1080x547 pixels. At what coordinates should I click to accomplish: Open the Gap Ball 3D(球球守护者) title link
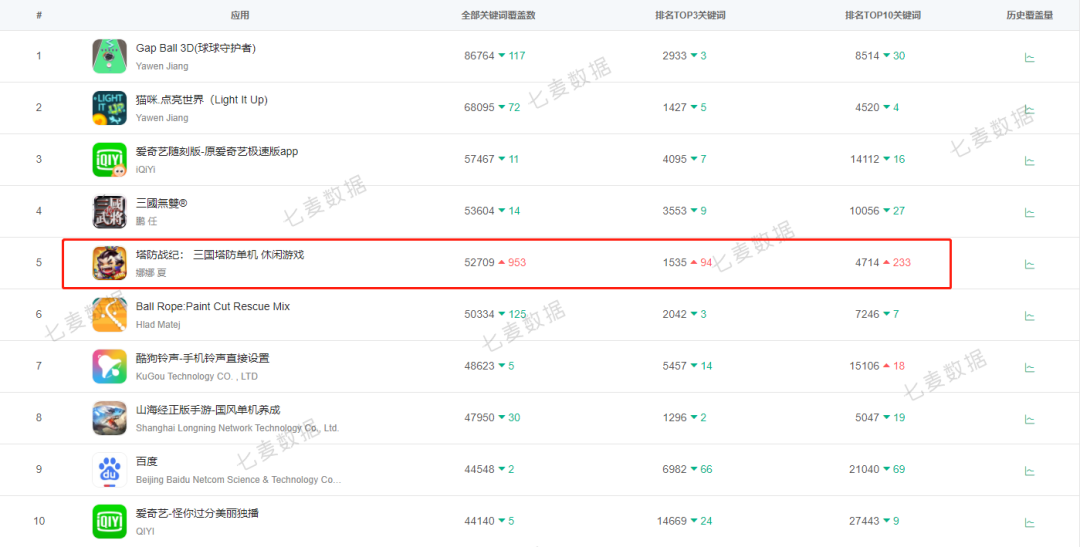[196, 48]
